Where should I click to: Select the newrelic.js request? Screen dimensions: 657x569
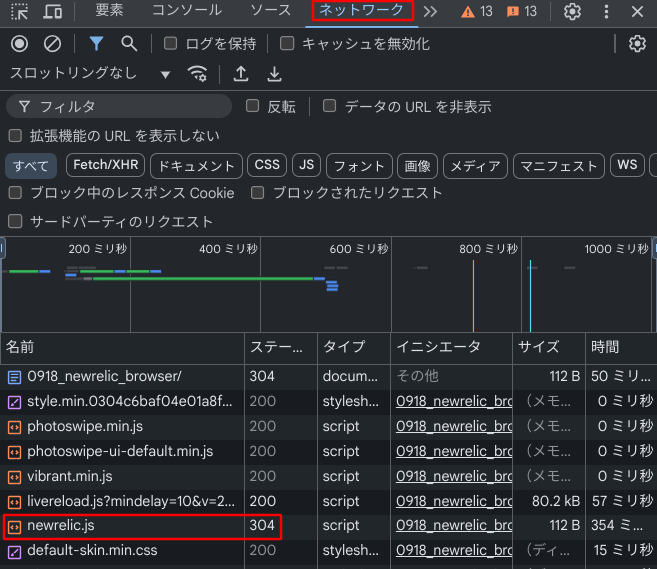click(328, 526)
